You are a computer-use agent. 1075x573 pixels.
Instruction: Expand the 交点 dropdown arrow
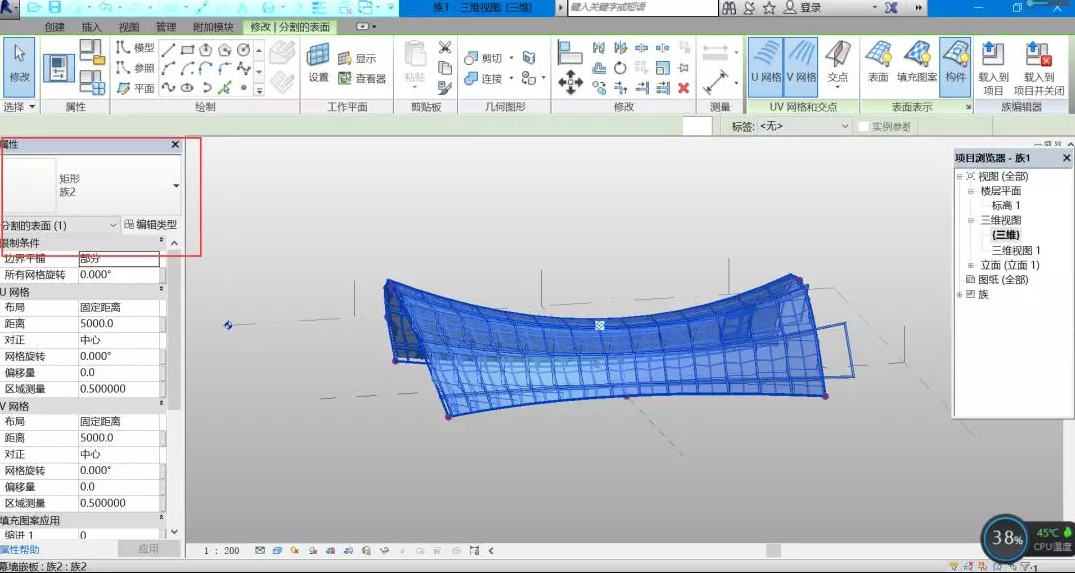pos(837,88)
